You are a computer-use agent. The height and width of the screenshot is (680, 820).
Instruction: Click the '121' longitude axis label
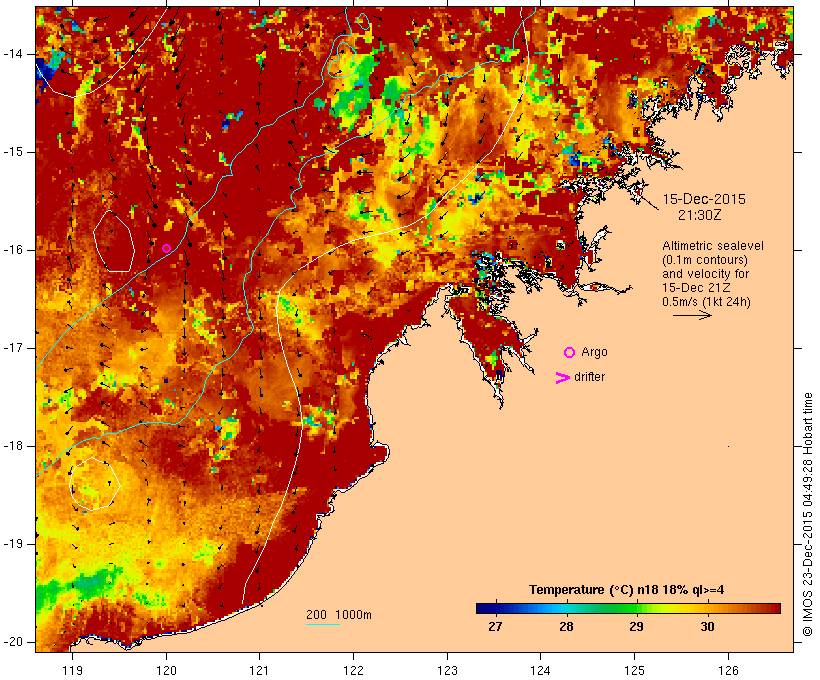tap(259, 670)
